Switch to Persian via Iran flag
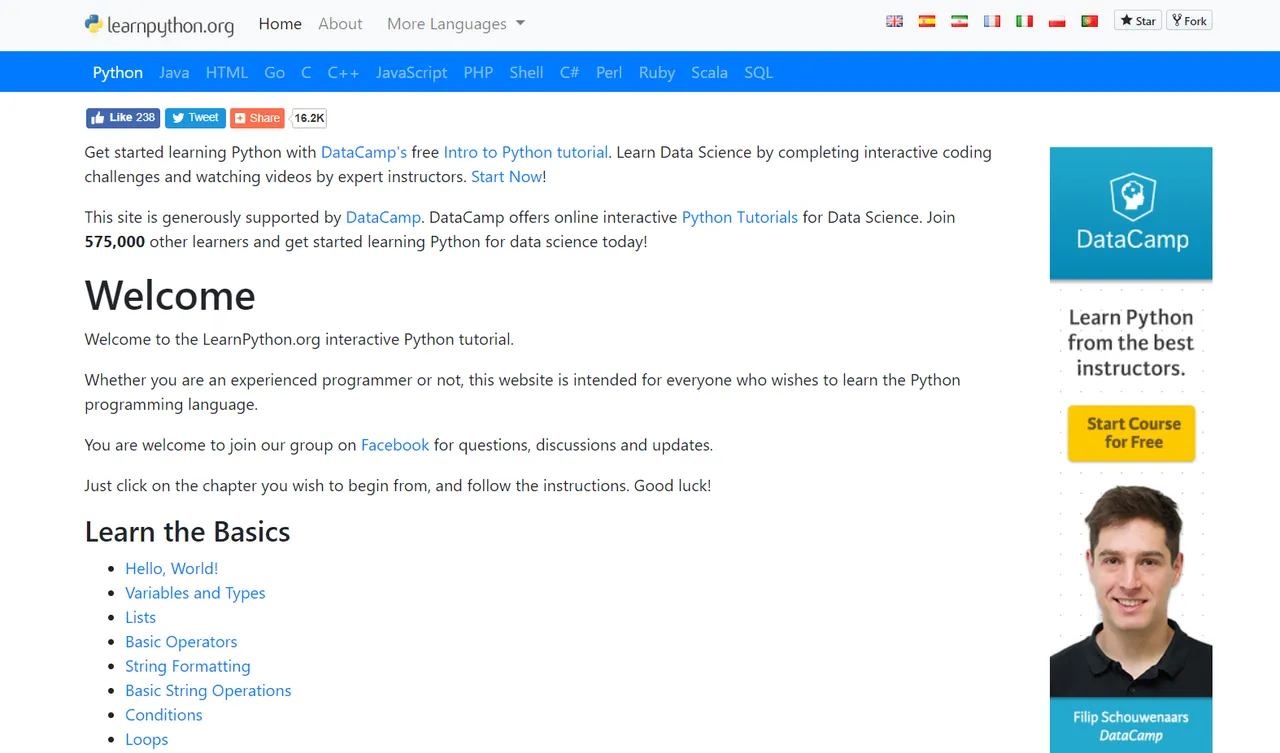 [959, 21]
